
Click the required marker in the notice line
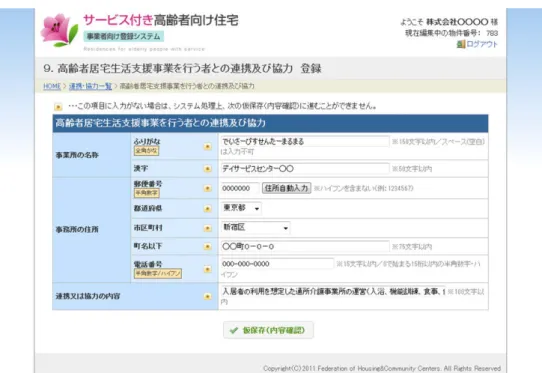58,107
